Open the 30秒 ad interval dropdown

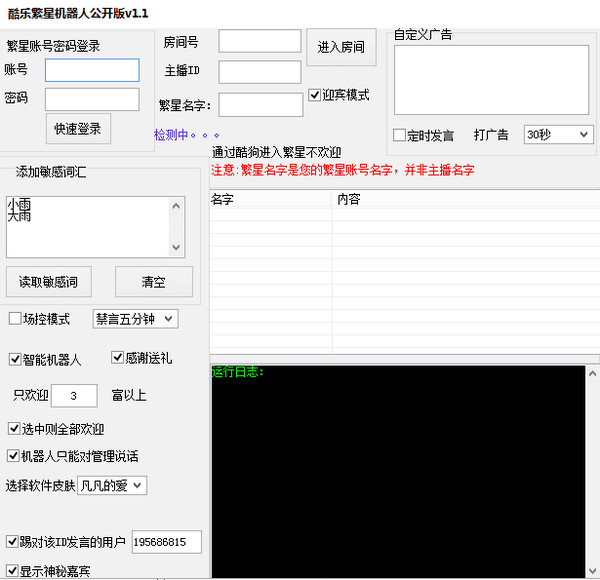pos(557,135)
